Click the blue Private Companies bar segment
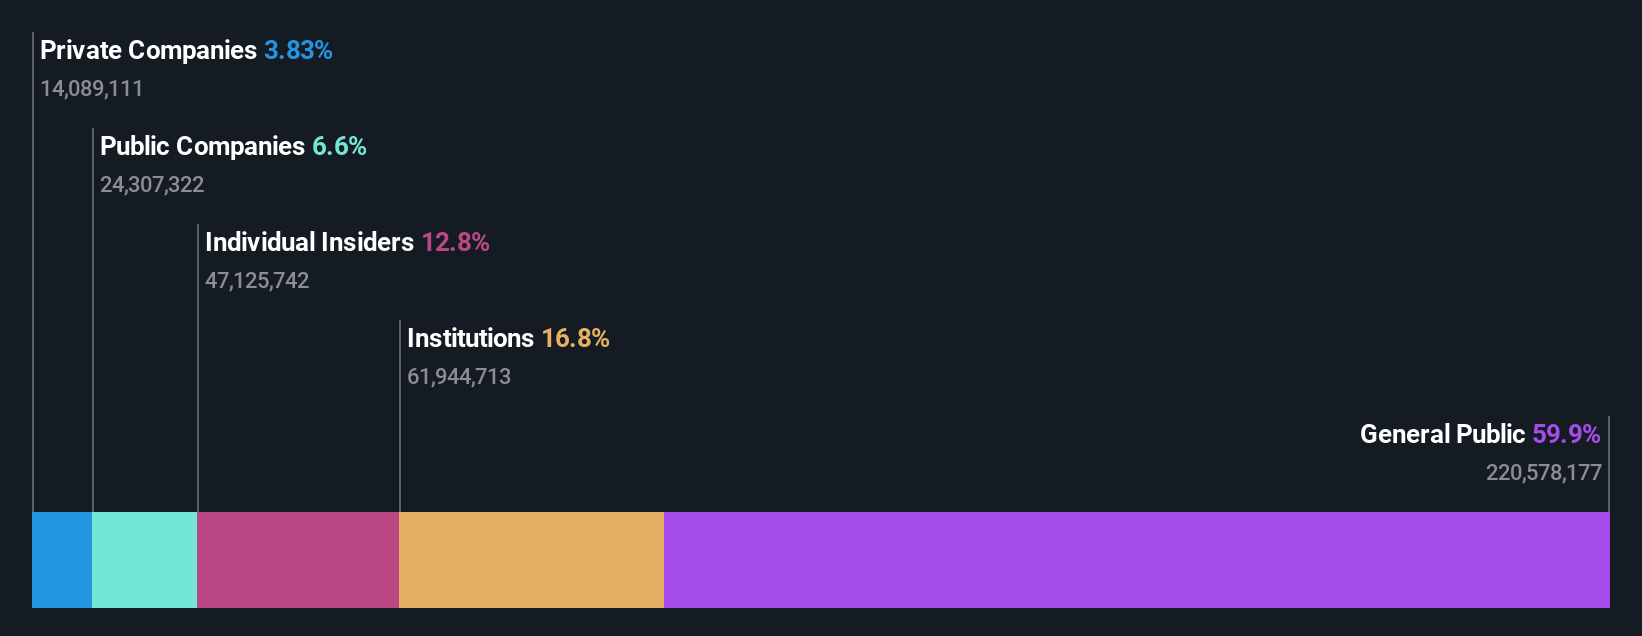1642x636 pixels. point(62,560)
